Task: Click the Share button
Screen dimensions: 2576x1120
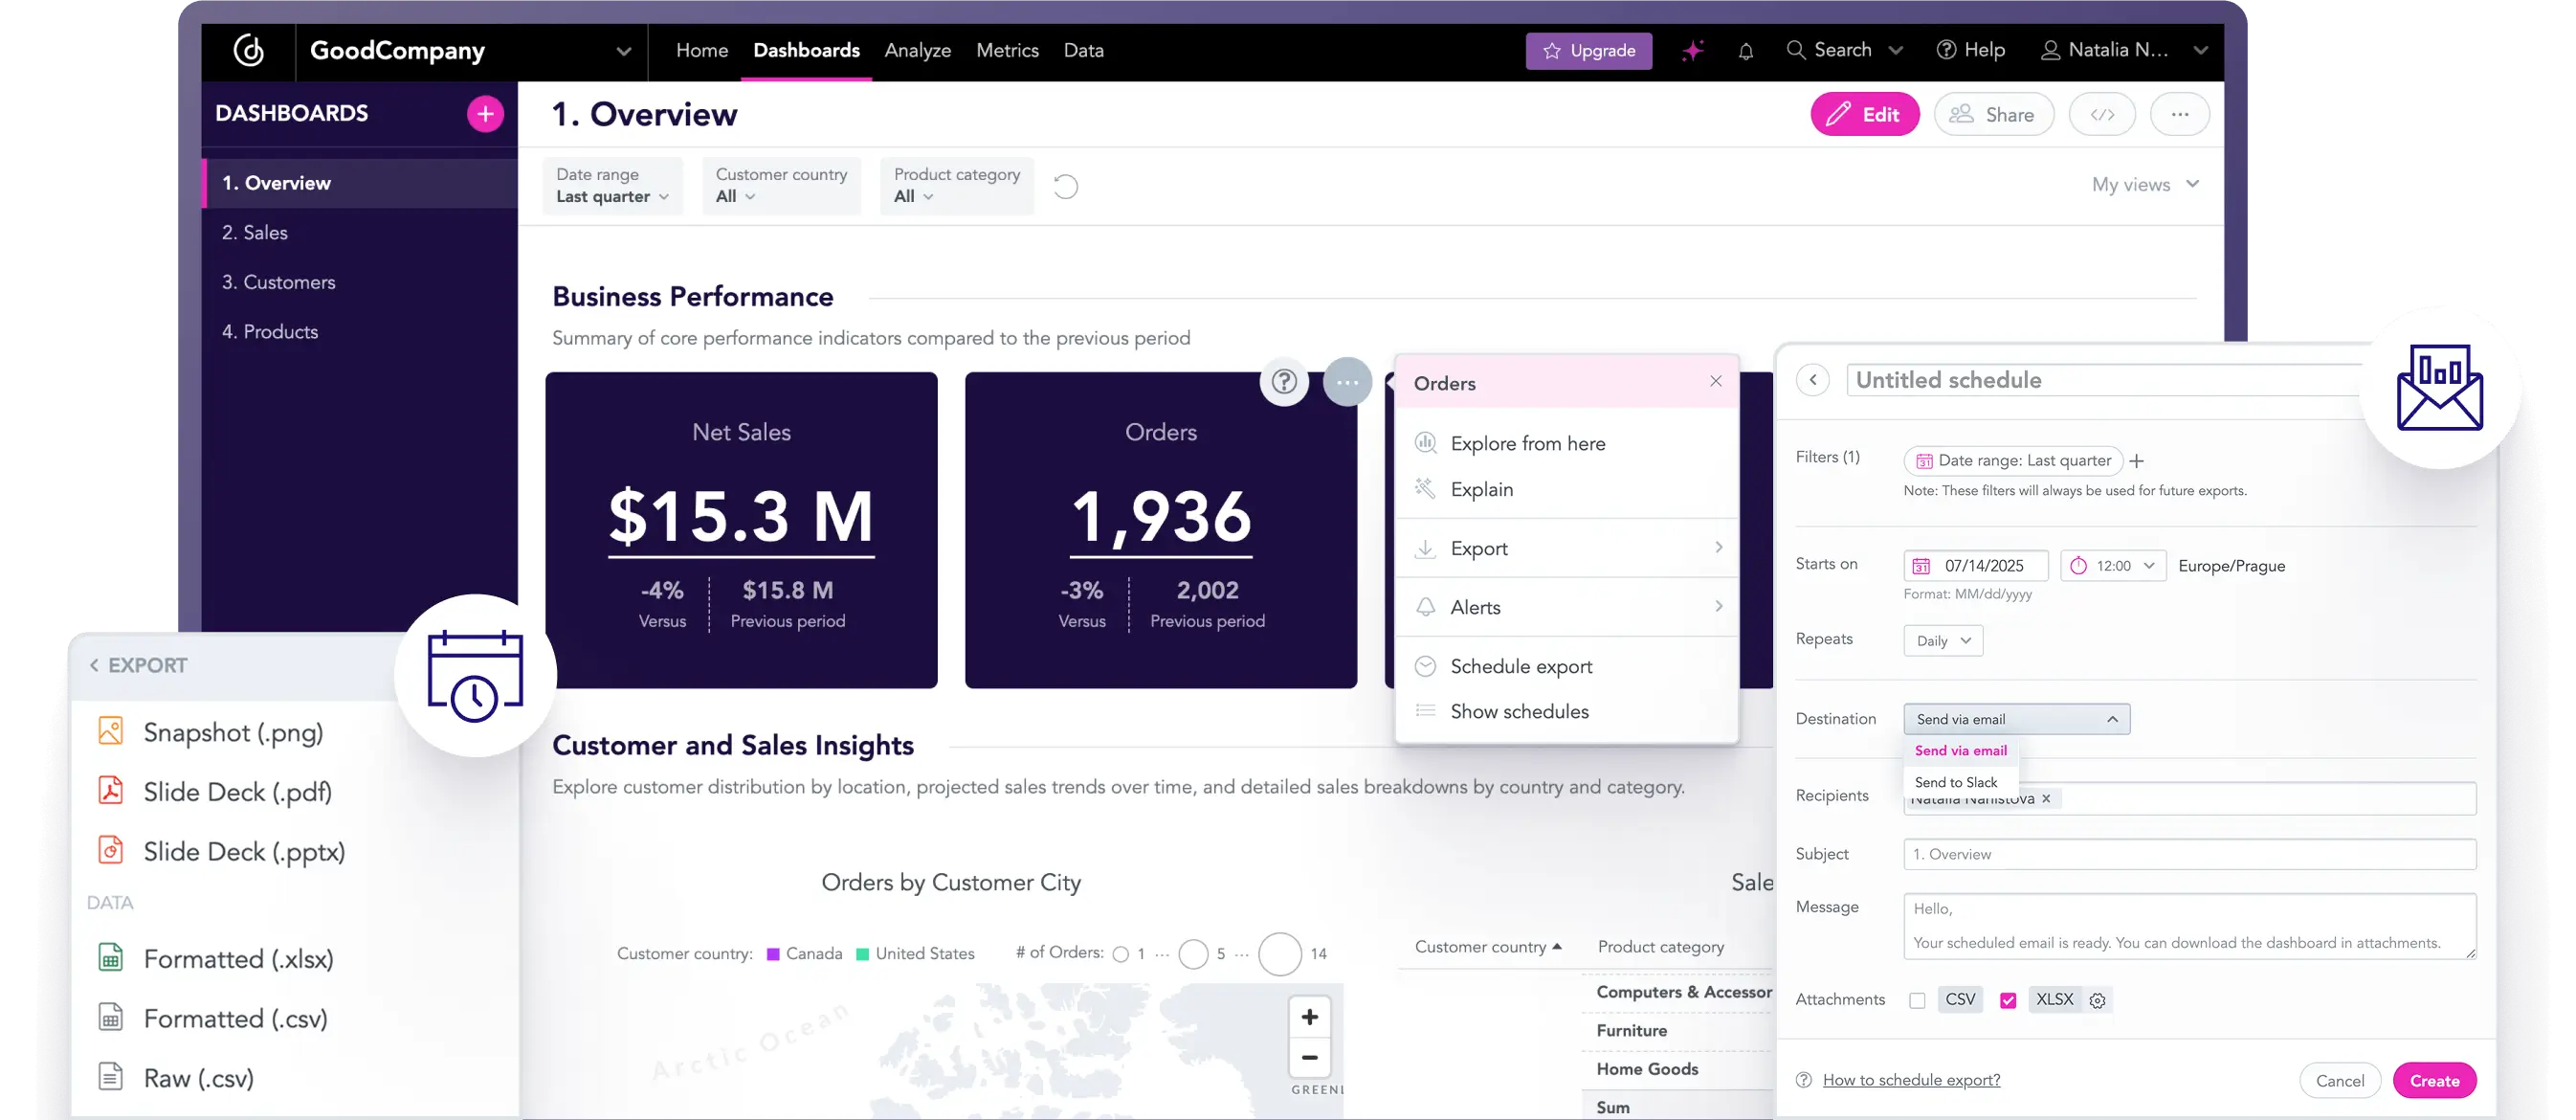Action: [1993, 114]
